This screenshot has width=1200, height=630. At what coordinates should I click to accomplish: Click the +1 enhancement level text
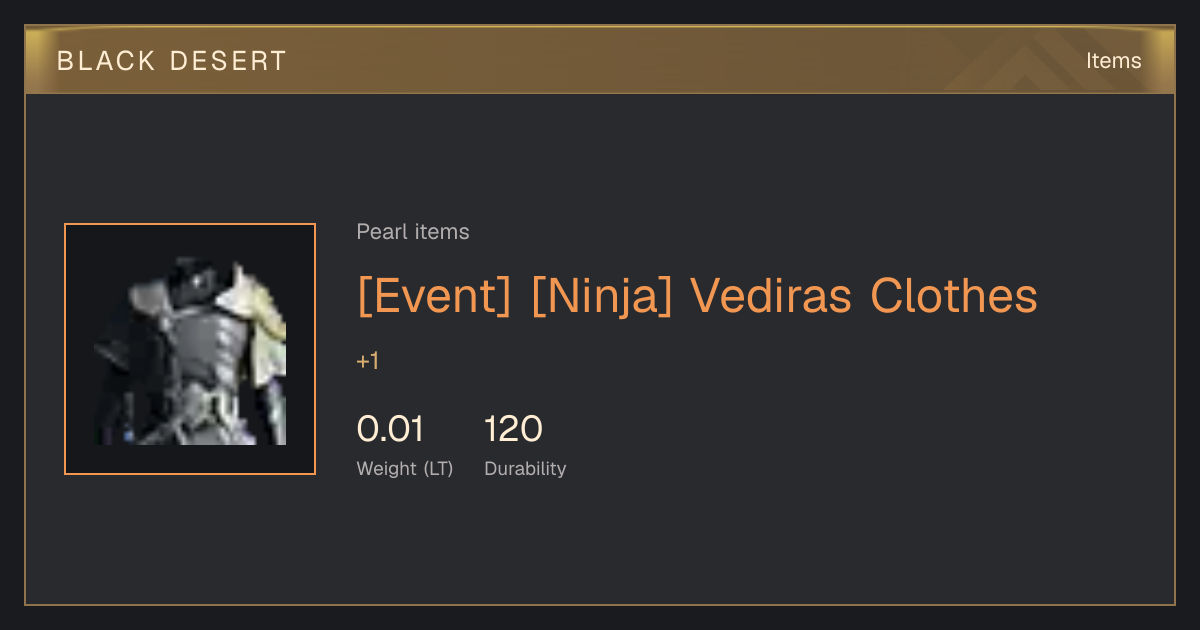tap(368, 361)
